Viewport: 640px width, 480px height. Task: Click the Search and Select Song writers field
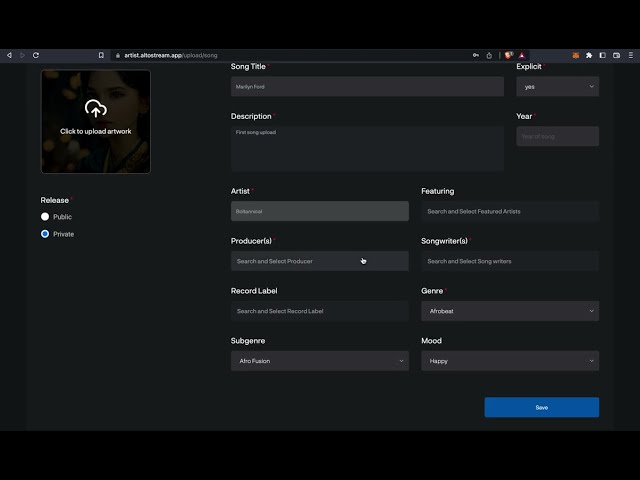(x=510, y=261)
